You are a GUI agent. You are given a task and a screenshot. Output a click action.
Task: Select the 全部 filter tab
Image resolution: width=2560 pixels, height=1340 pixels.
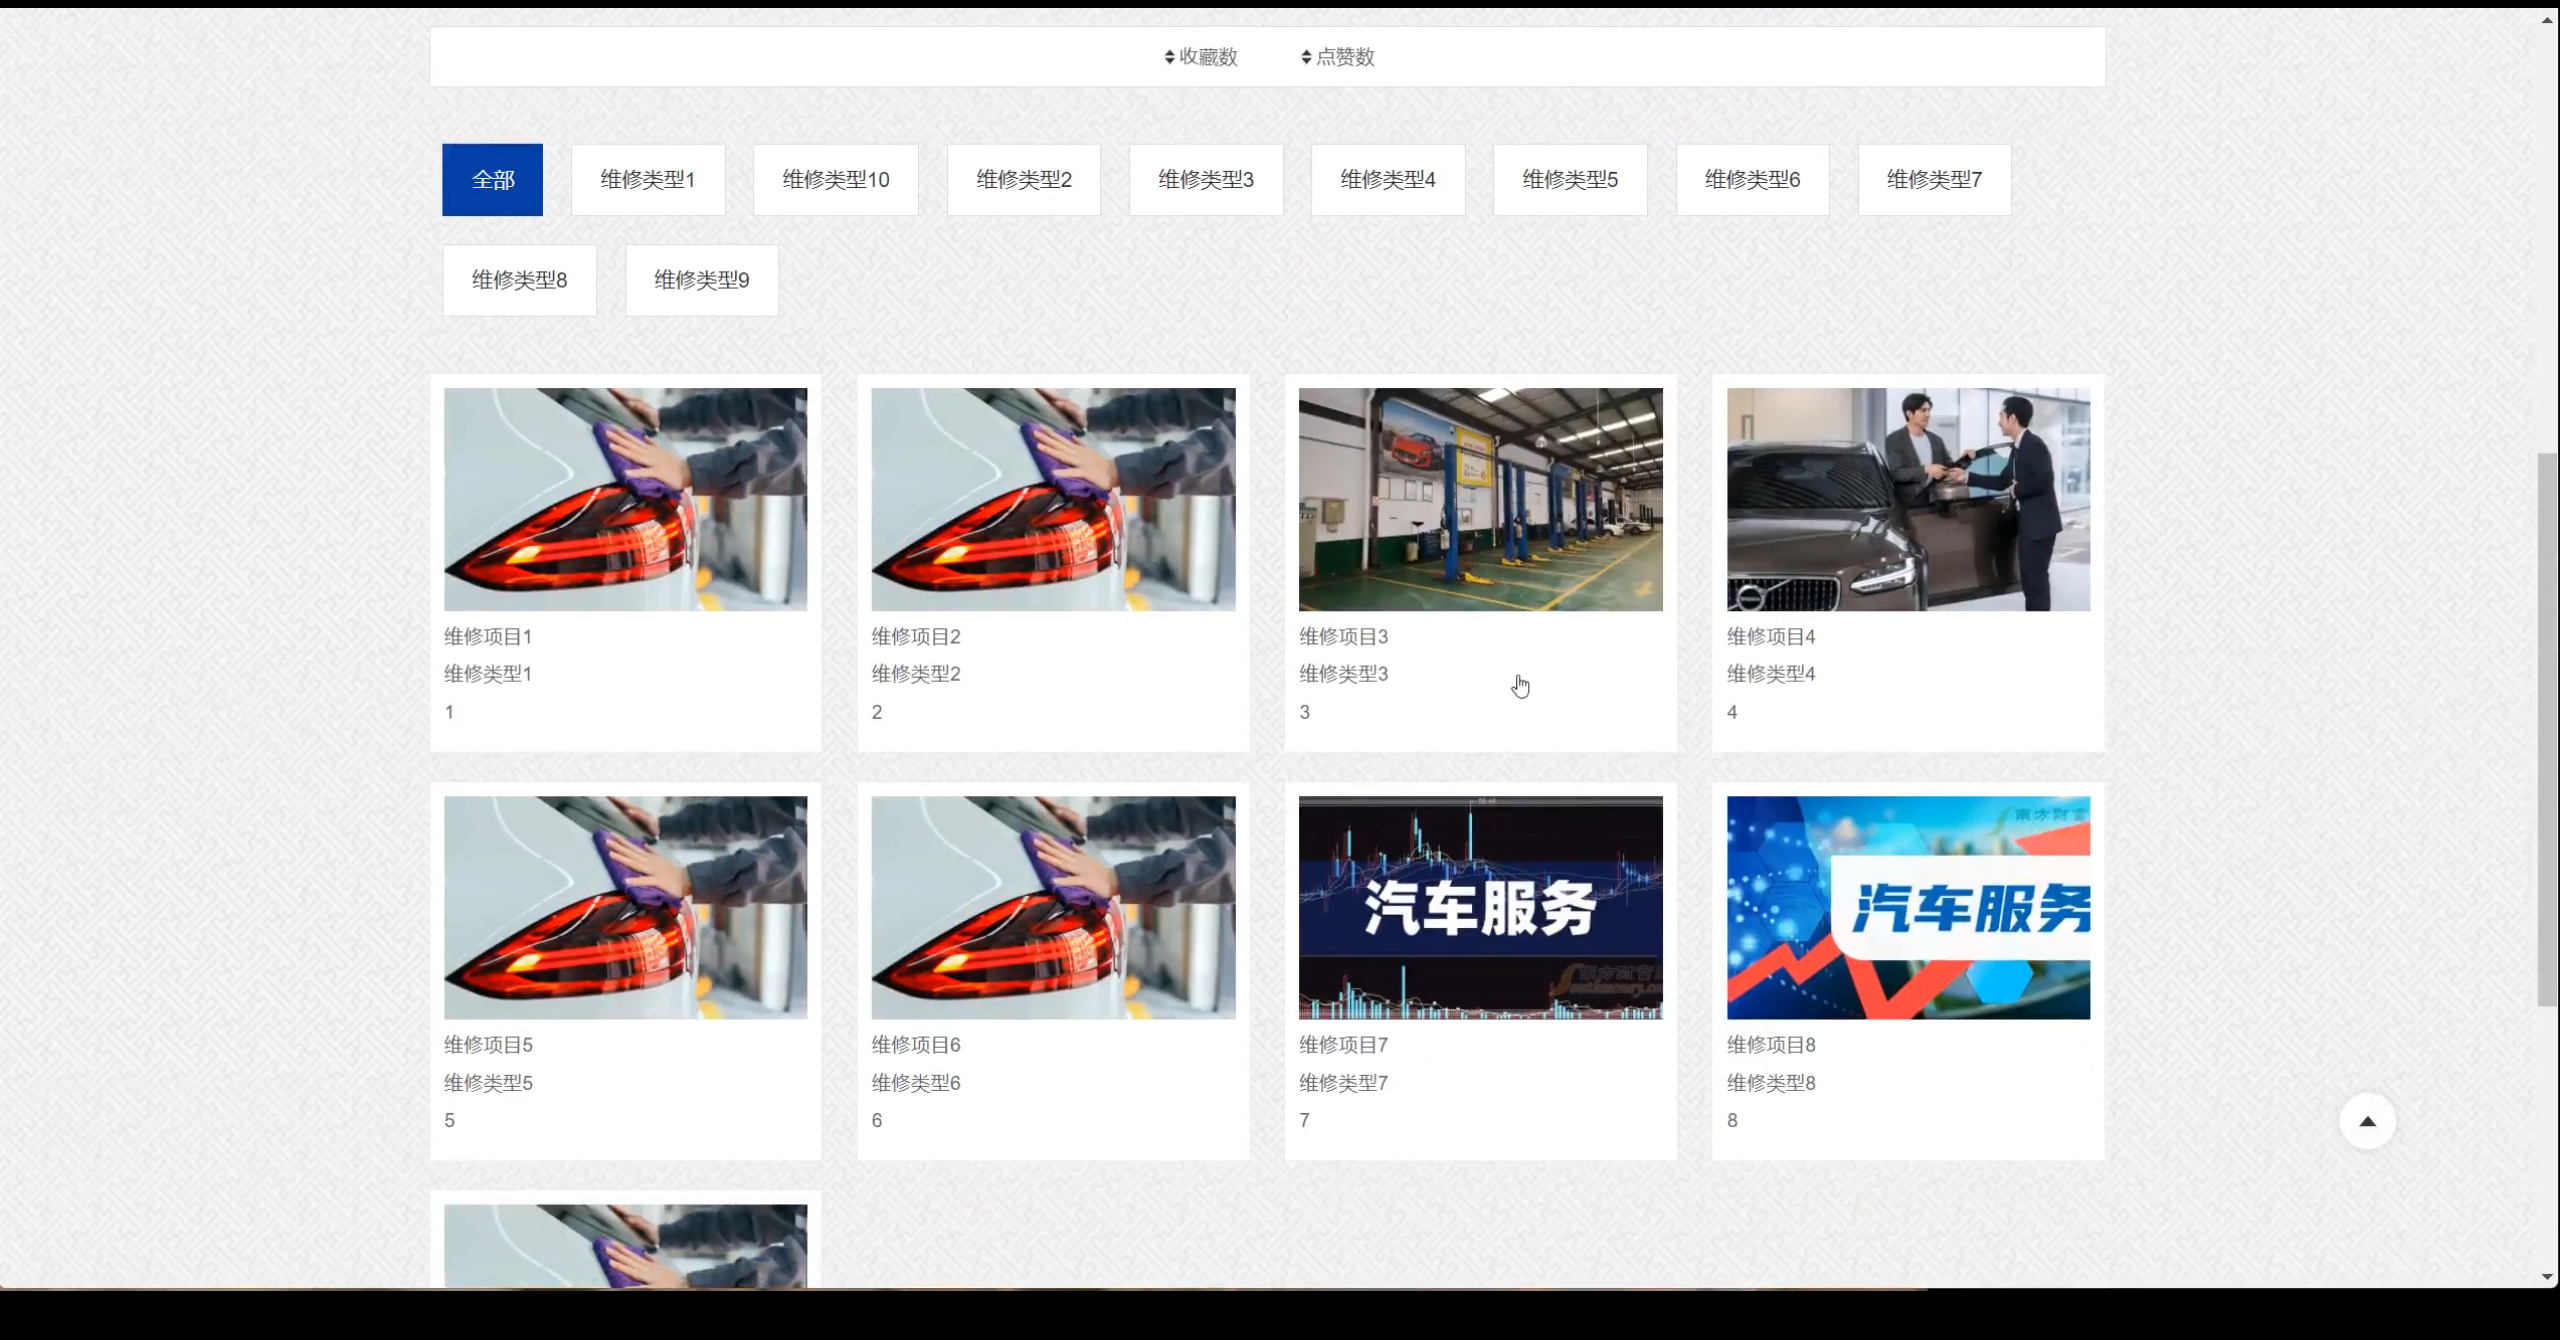tap(492, 180)
